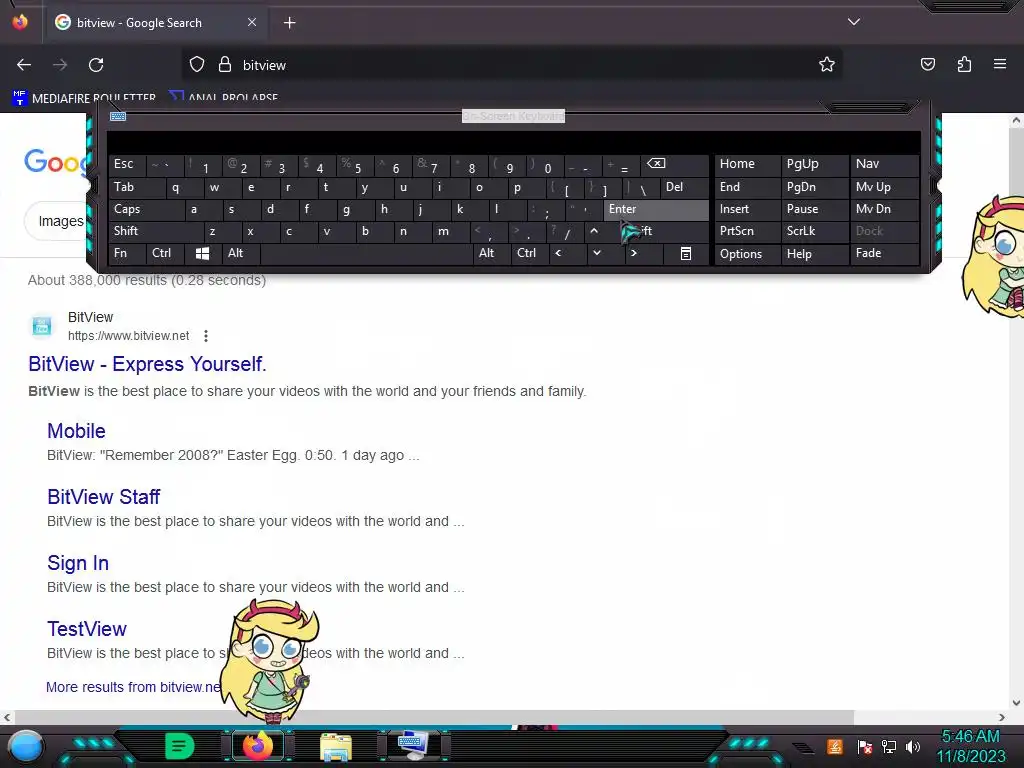
Task: Open File Explorer from the taskbar
Action: (336, 746)
